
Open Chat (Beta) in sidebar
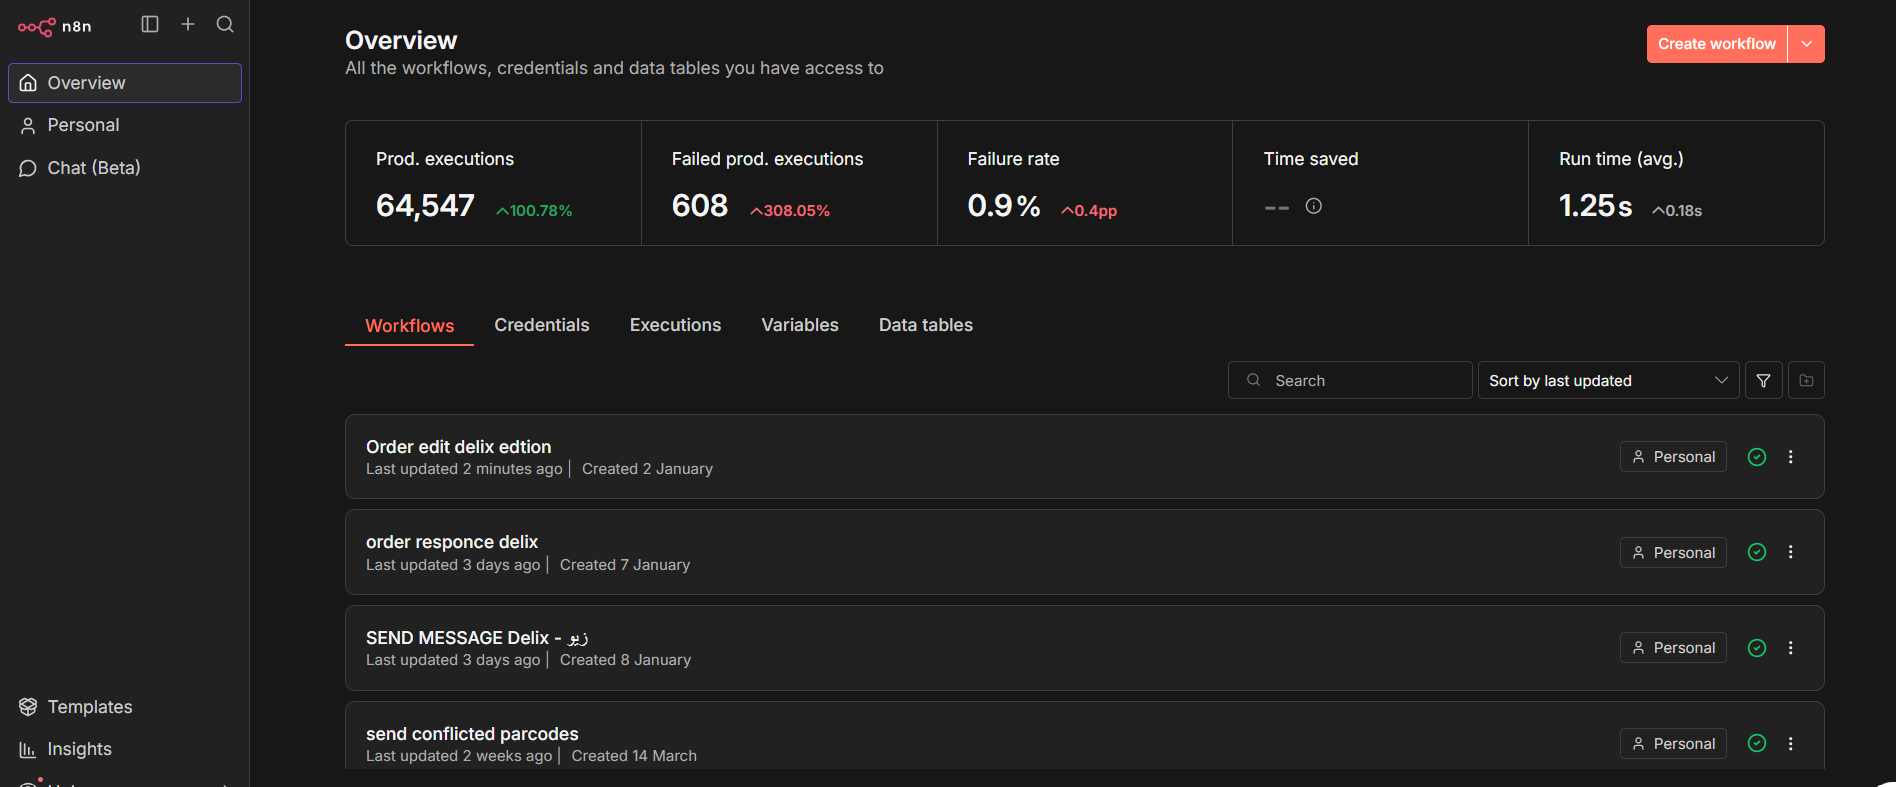(125, 168)
